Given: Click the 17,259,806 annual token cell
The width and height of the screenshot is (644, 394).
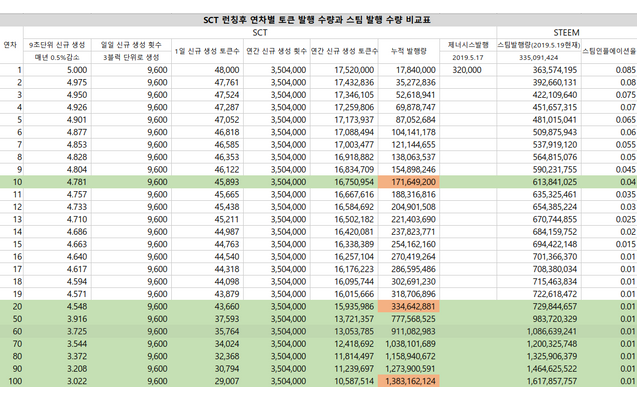Looking at the screenshot, I should [354, 107].
